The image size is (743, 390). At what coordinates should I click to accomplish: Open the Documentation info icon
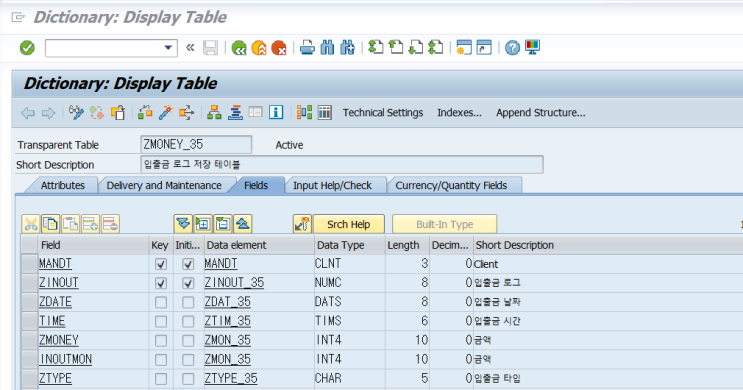[x=276, y=112]
